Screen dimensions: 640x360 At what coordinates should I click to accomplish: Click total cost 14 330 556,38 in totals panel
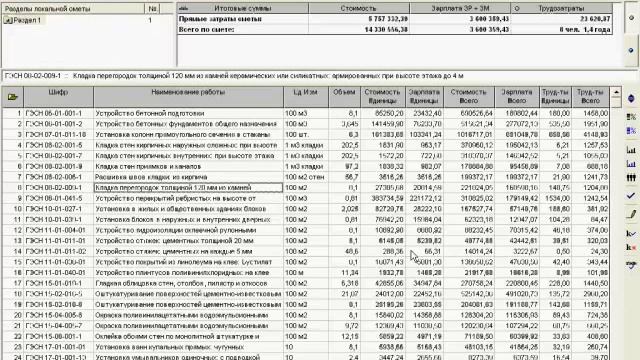(386, 29)
